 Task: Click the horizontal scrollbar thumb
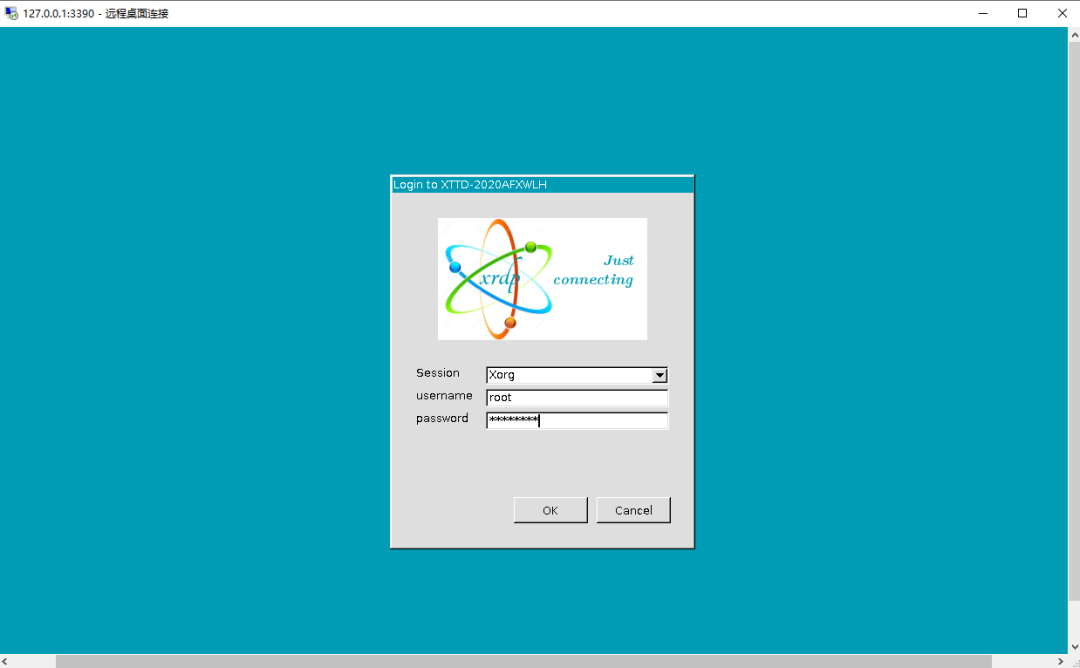(x=523, y=661)
